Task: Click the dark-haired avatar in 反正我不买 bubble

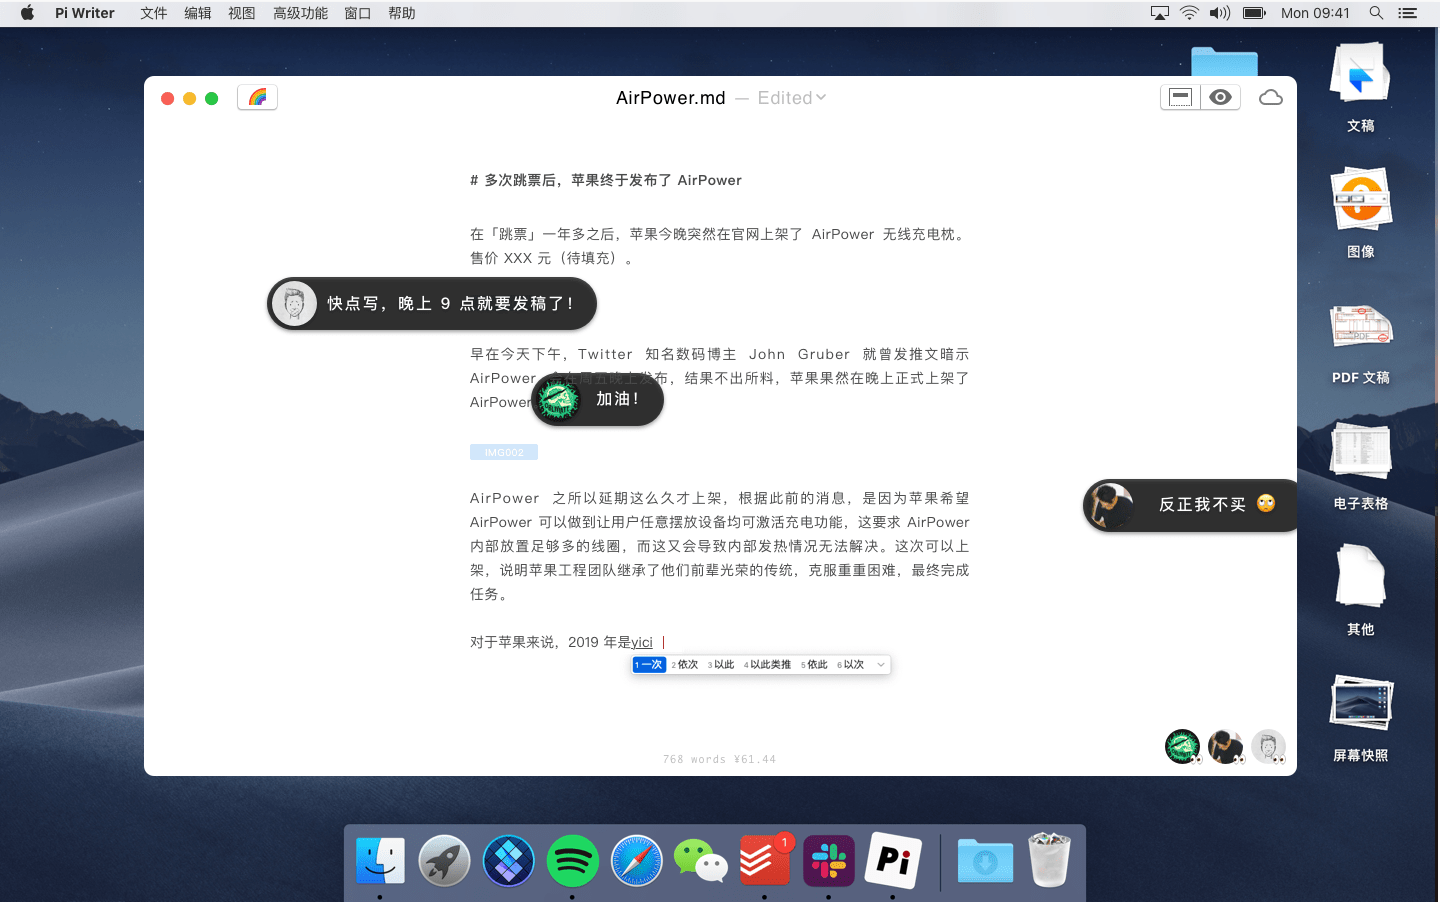Action: [x=1111, y=505]
